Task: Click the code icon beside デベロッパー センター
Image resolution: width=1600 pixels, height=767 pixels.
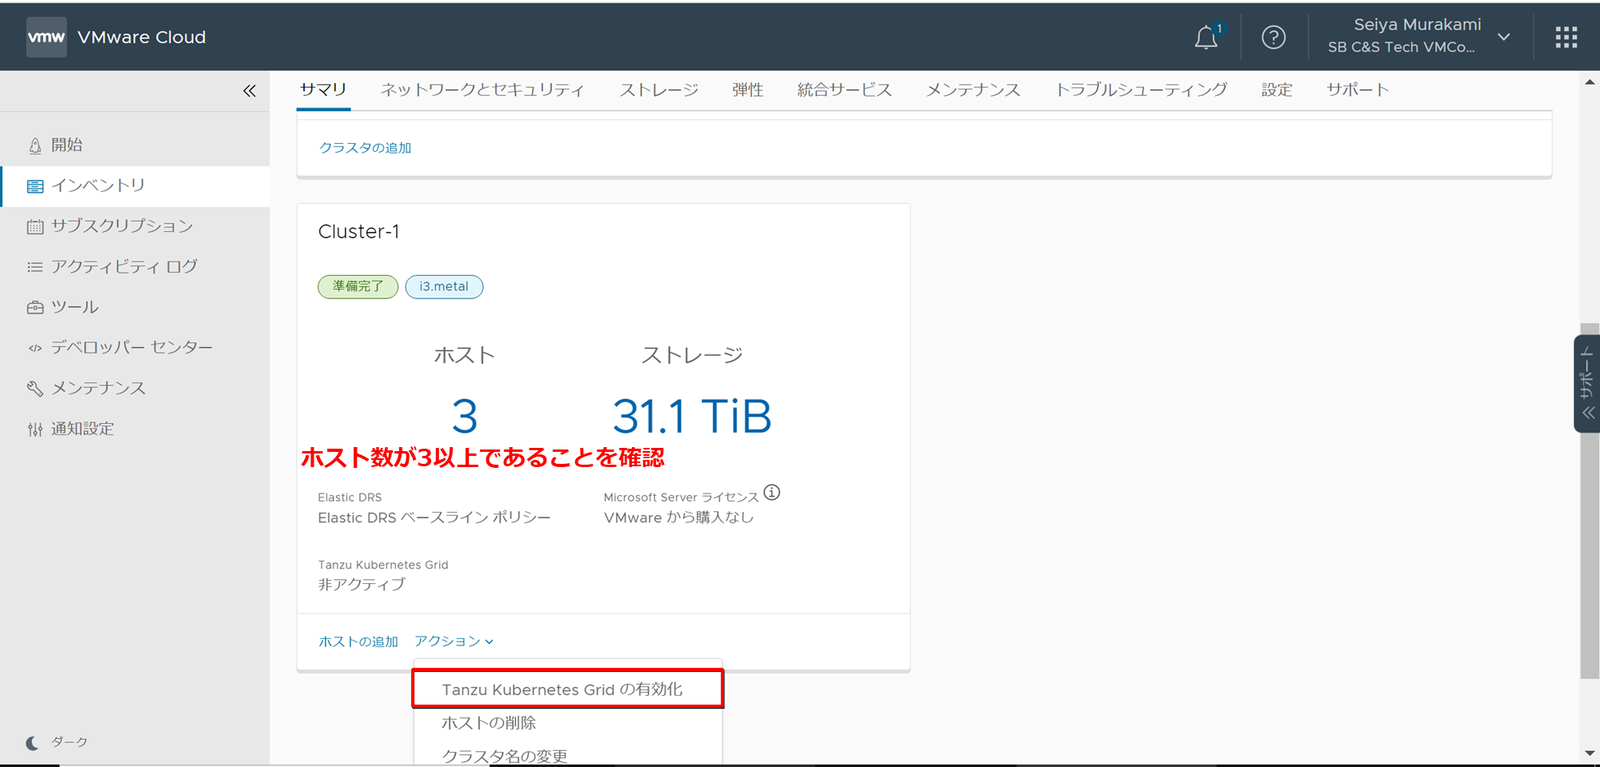Action: [35, 348]
